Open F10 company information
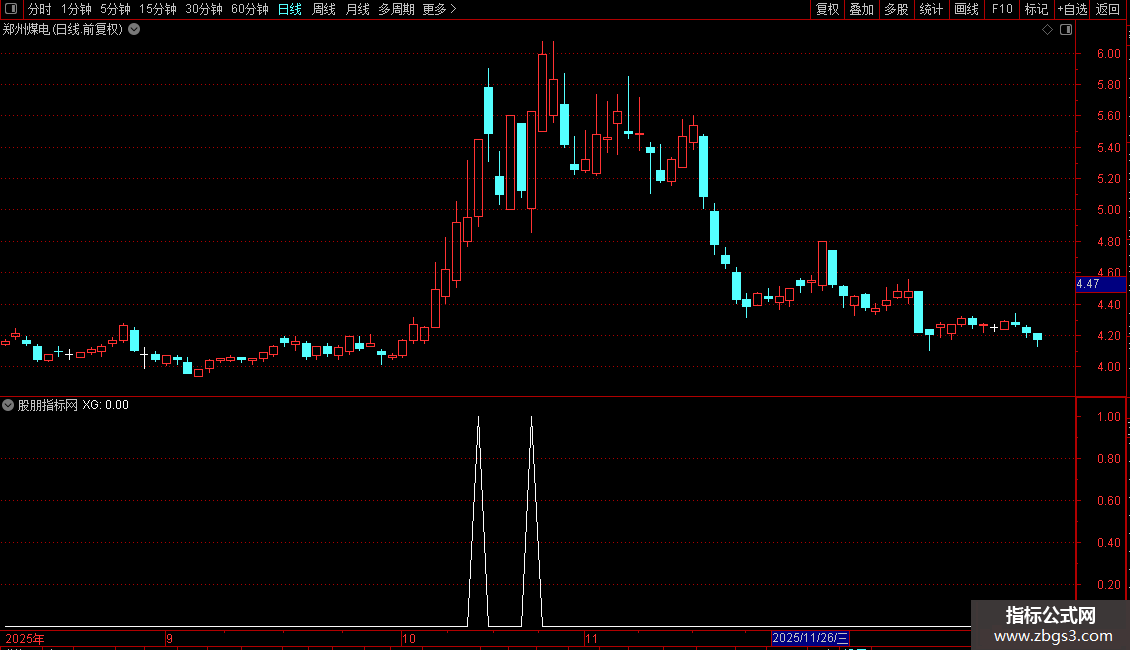The height and width of the screenshot is (650, 1130). coord(1002,9)
